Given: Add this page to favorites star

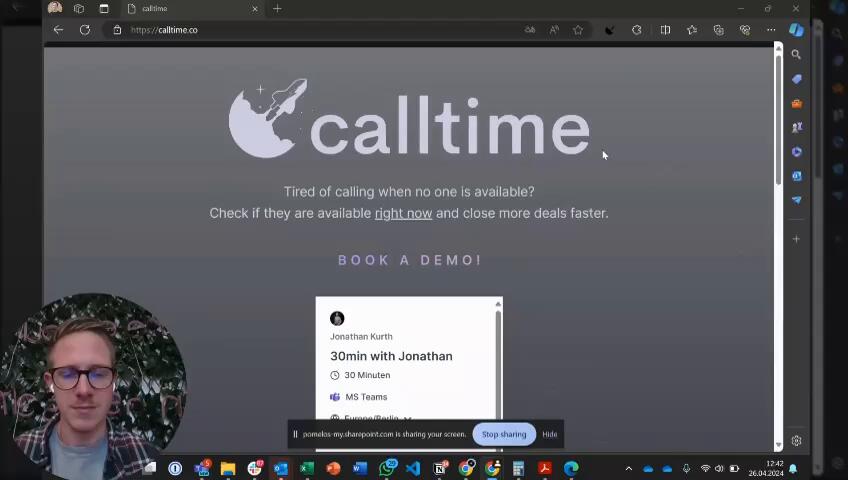Looking at the screenshot, I should tap(578, 30).
